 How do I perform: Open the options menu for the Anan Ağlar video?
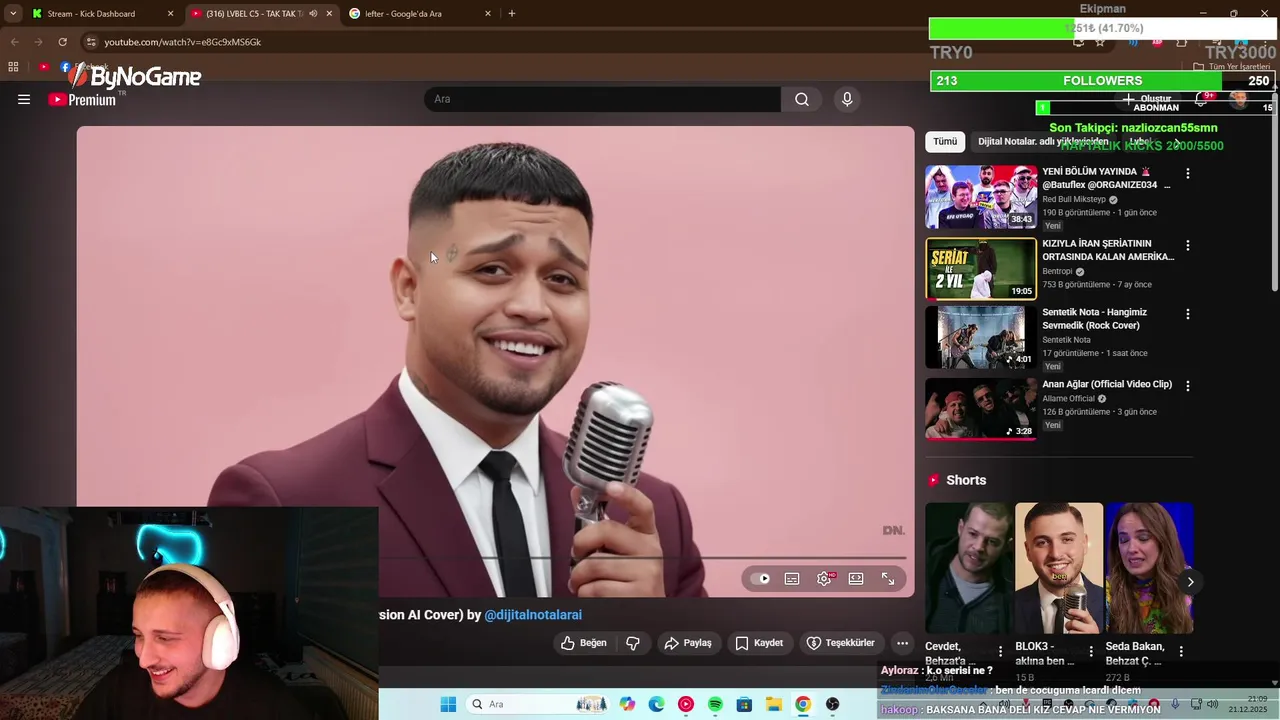pyautogui.click(x=1188, y=386)
